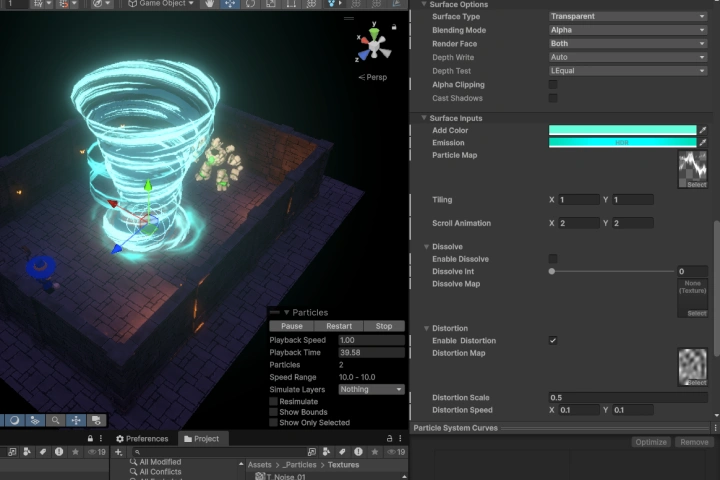Click the Playback Speed field
720x480 pixels.
point(371,340)
